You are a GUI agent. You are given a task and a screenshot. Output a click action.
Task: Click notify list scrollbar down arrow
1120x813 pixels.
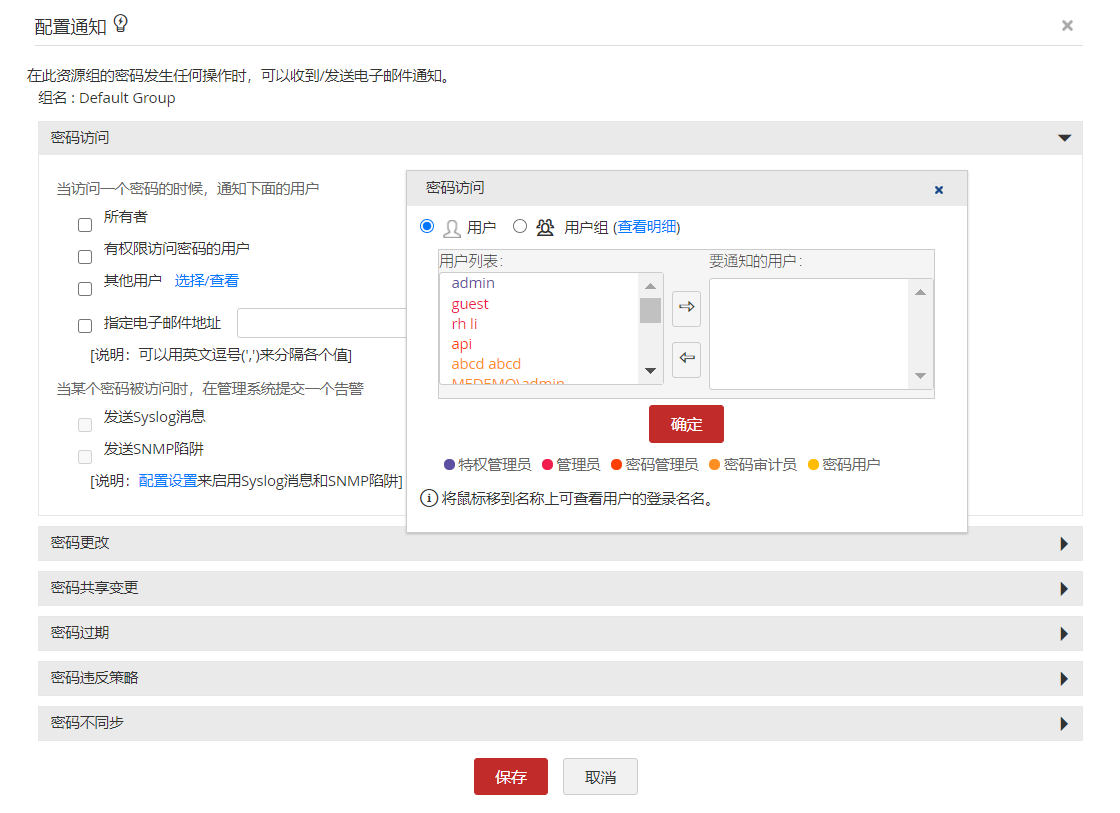coord(920,376)
